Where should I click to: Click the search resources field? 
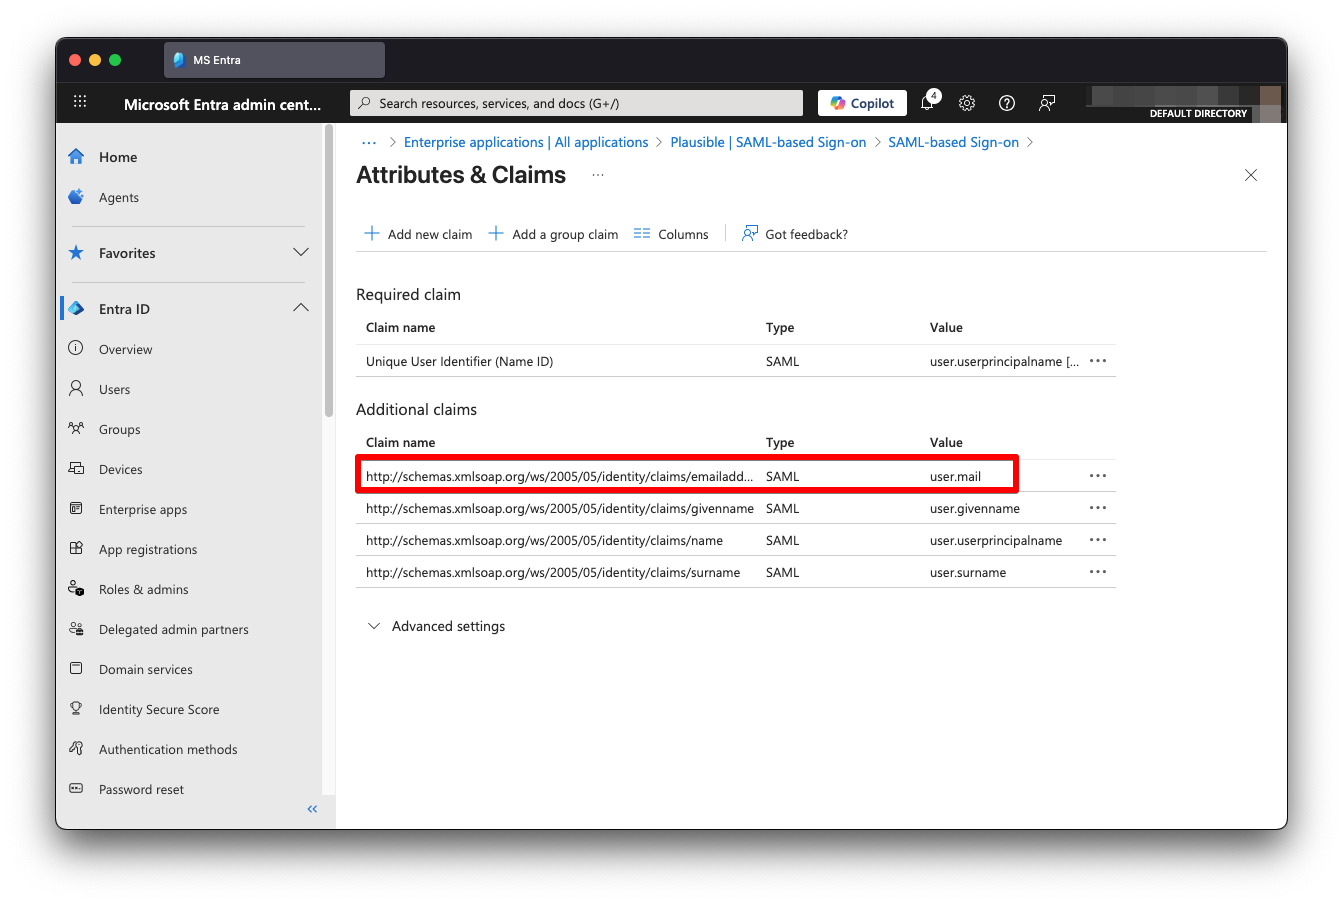(576, 102)
